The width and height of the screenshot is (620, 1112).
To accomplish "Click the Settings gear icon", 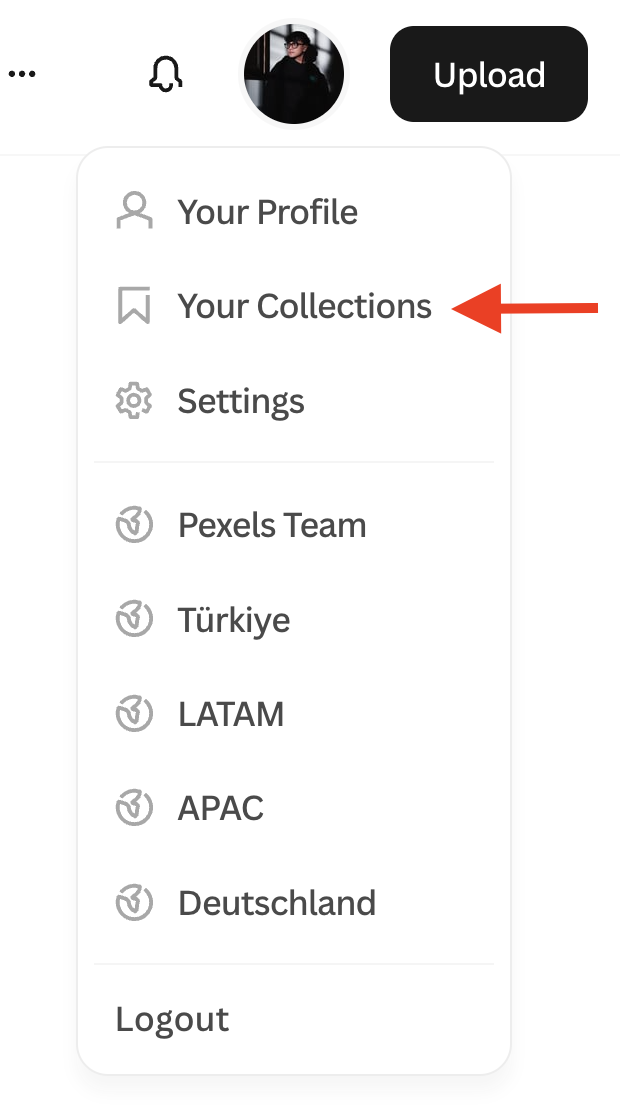I will (134, 401).
